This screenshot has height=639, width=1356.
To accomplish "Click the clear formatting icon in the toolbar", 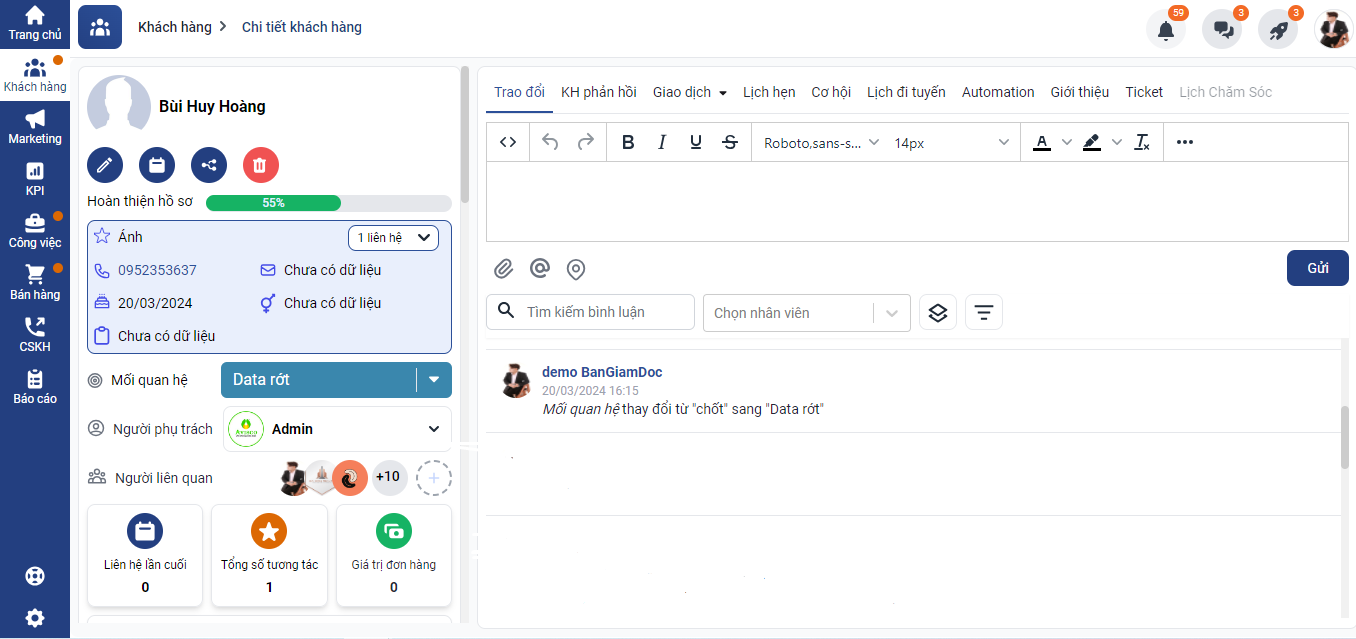I will pyautogui.click(x=1142, y=142).
